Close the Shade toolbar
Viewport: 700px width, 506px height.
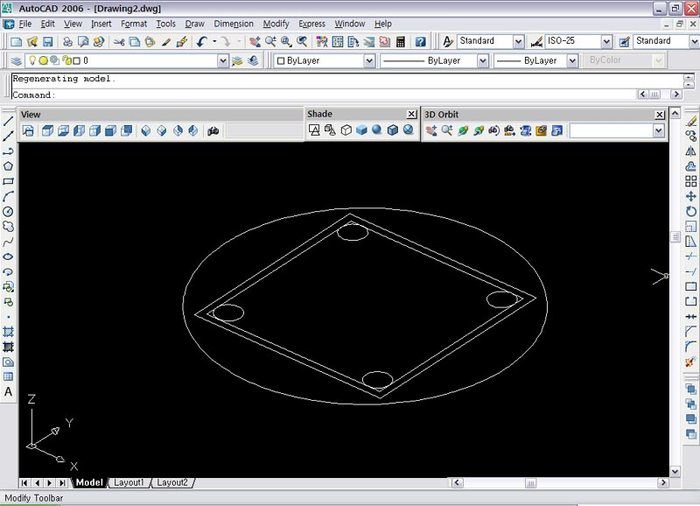[x=412, y=114]
